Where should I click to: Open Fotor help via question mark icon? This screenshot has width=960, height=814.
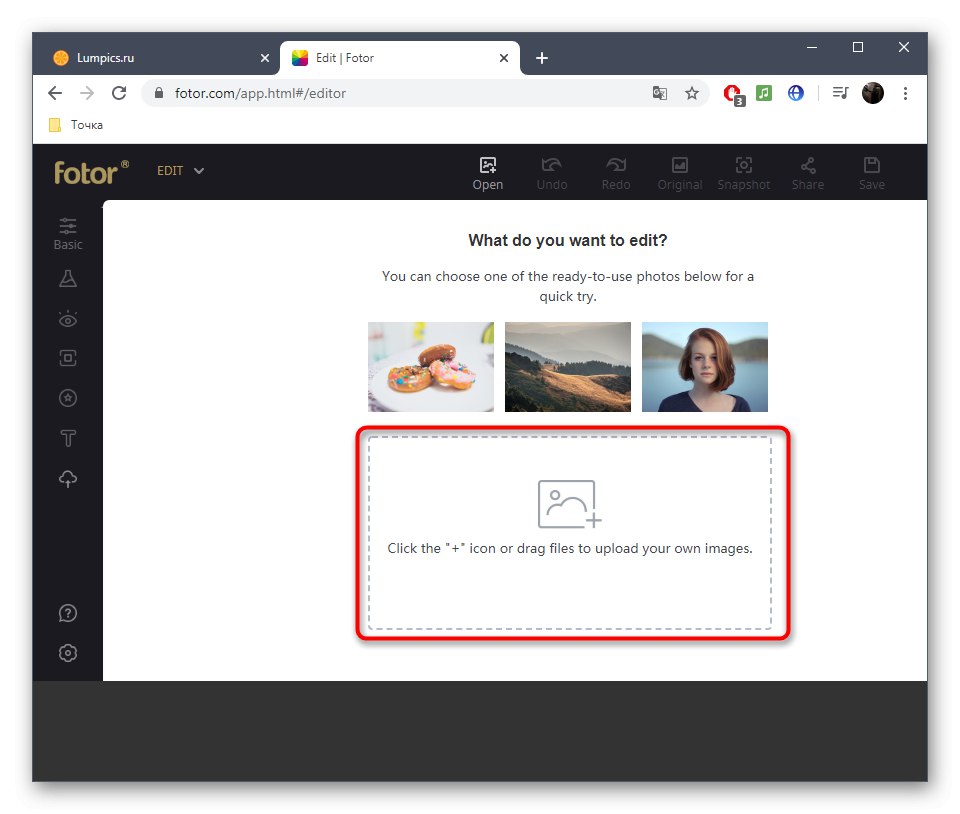pyautogui.click(x=67, y=612)
